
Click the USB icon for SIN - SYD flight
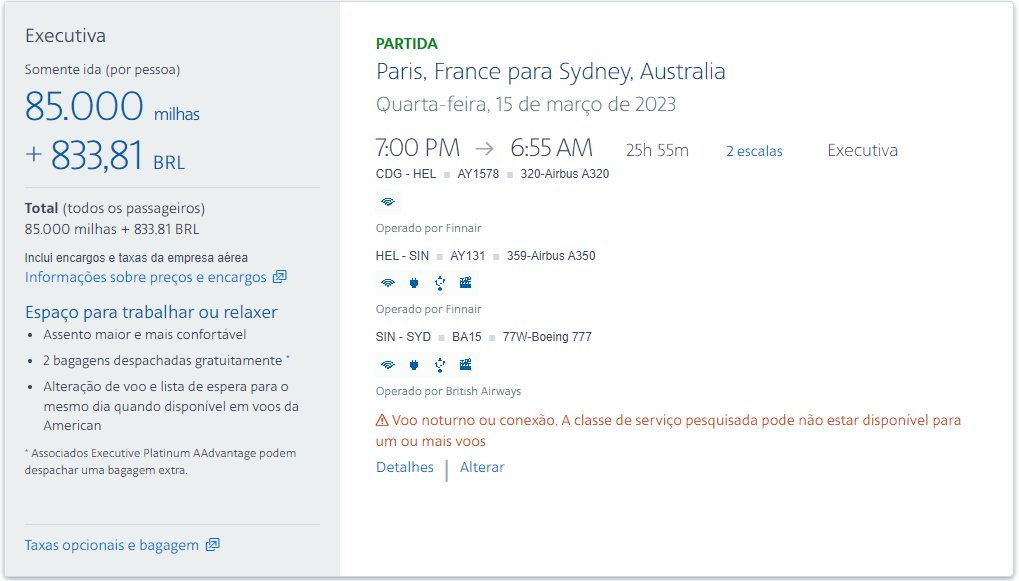pos(439,364)
